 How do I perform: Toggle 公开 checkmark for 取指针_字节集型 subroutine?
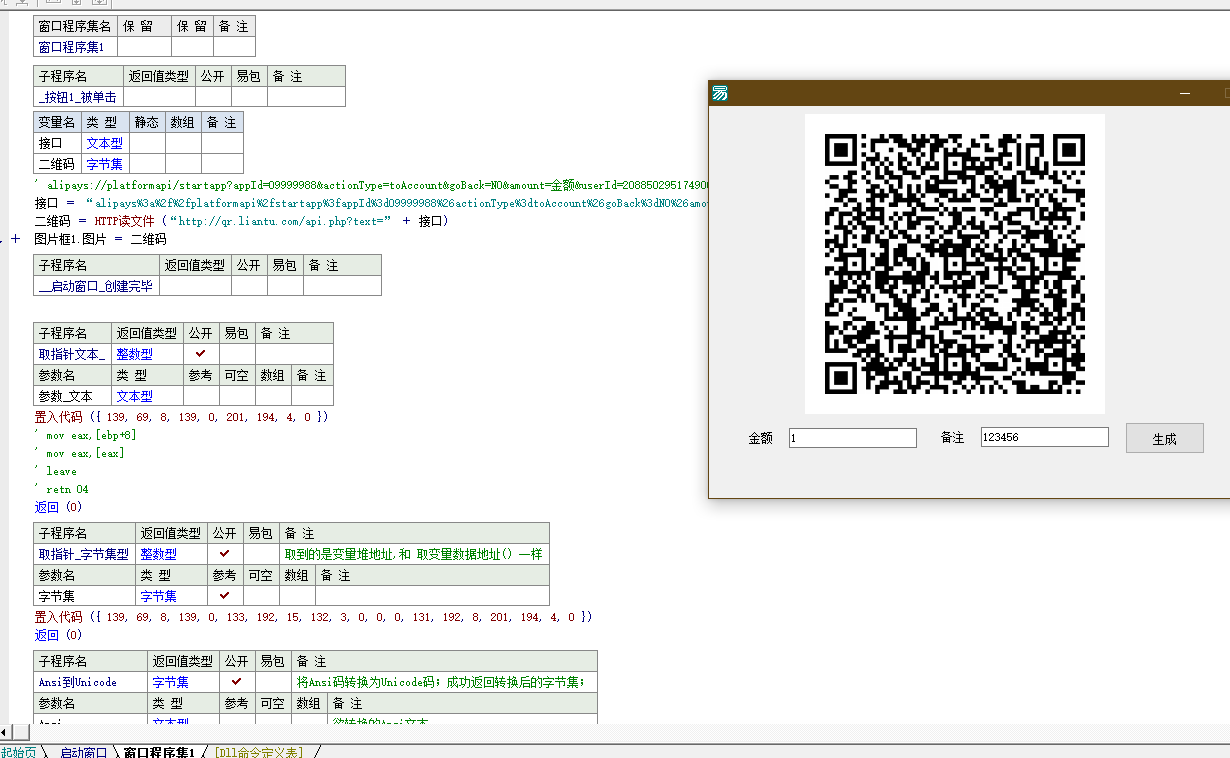click(x=225, y=554)
